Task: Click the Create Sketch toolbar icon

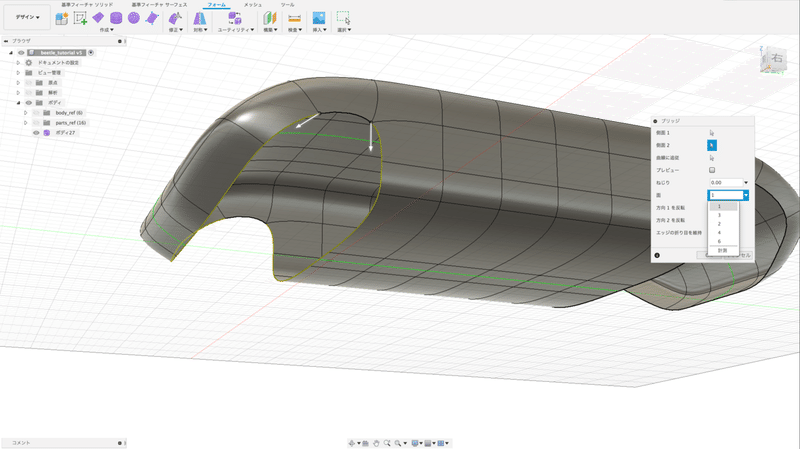Action: [x=80, y=18]
